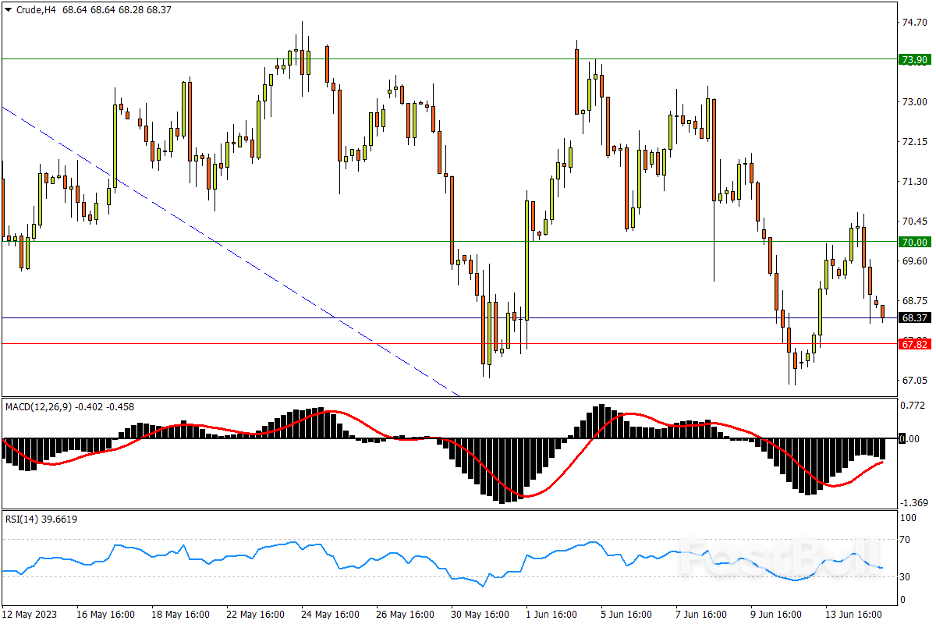
Task: Click the green 73.90 price tag
Action: click(x=915, y=59)
